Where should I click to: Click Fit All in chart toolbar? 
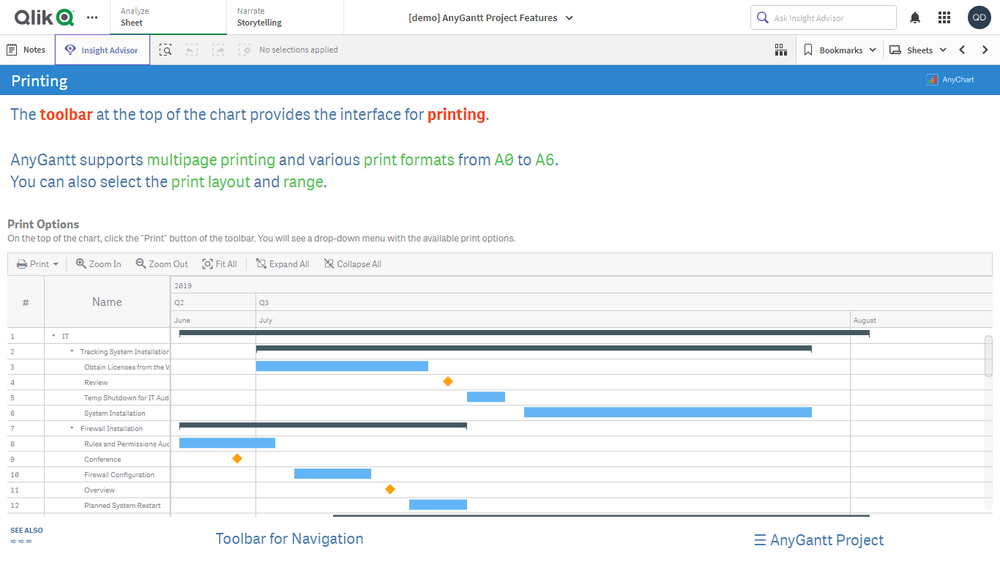click(x=219, y=264)
